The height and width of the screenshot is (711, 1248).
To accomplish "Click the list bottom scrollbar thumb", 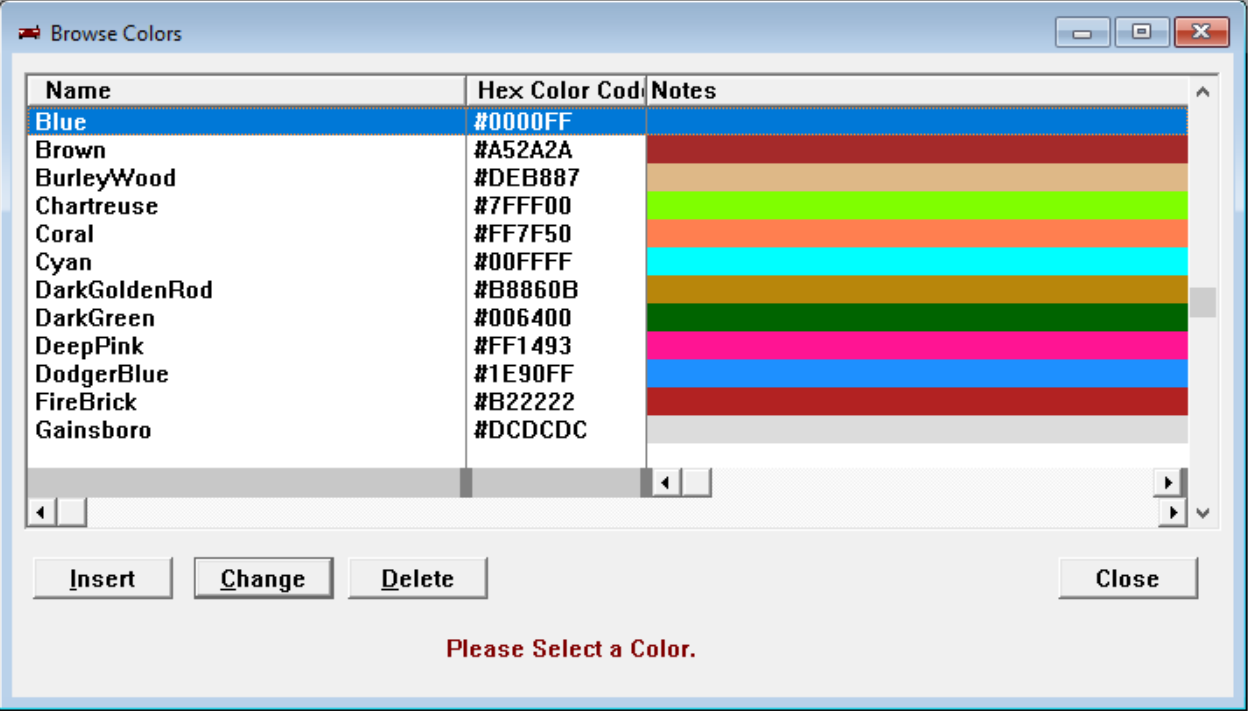I will (x=71, y=513).
